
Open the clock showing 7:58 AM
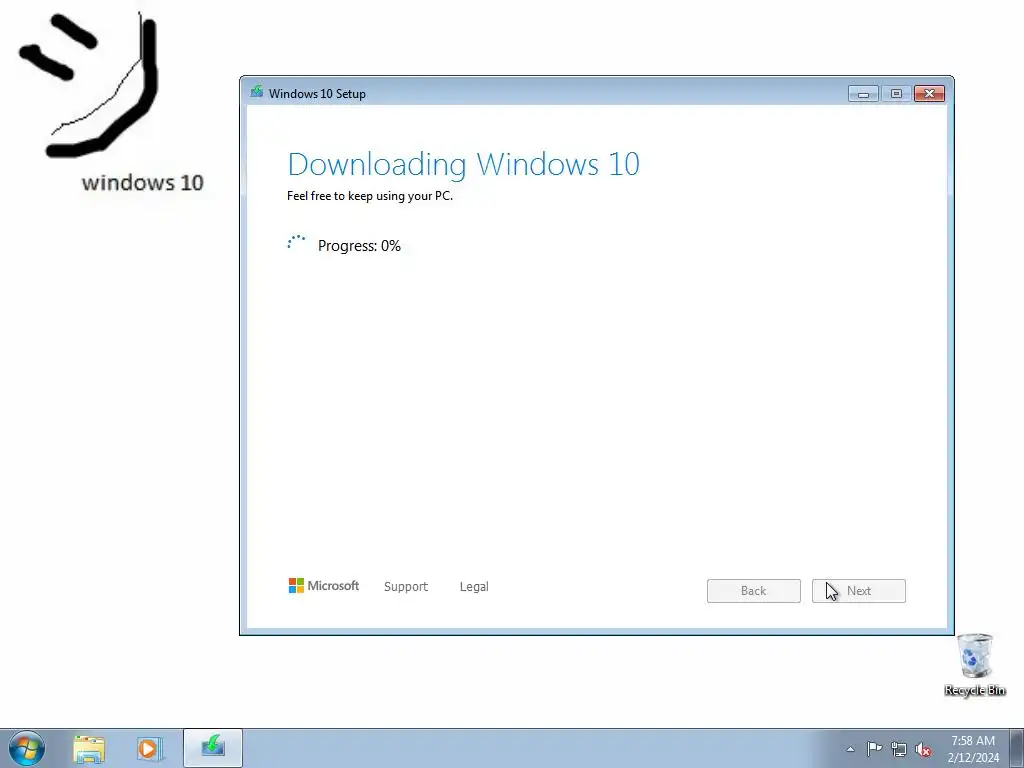pyautogui.click(x=973, y=749)
